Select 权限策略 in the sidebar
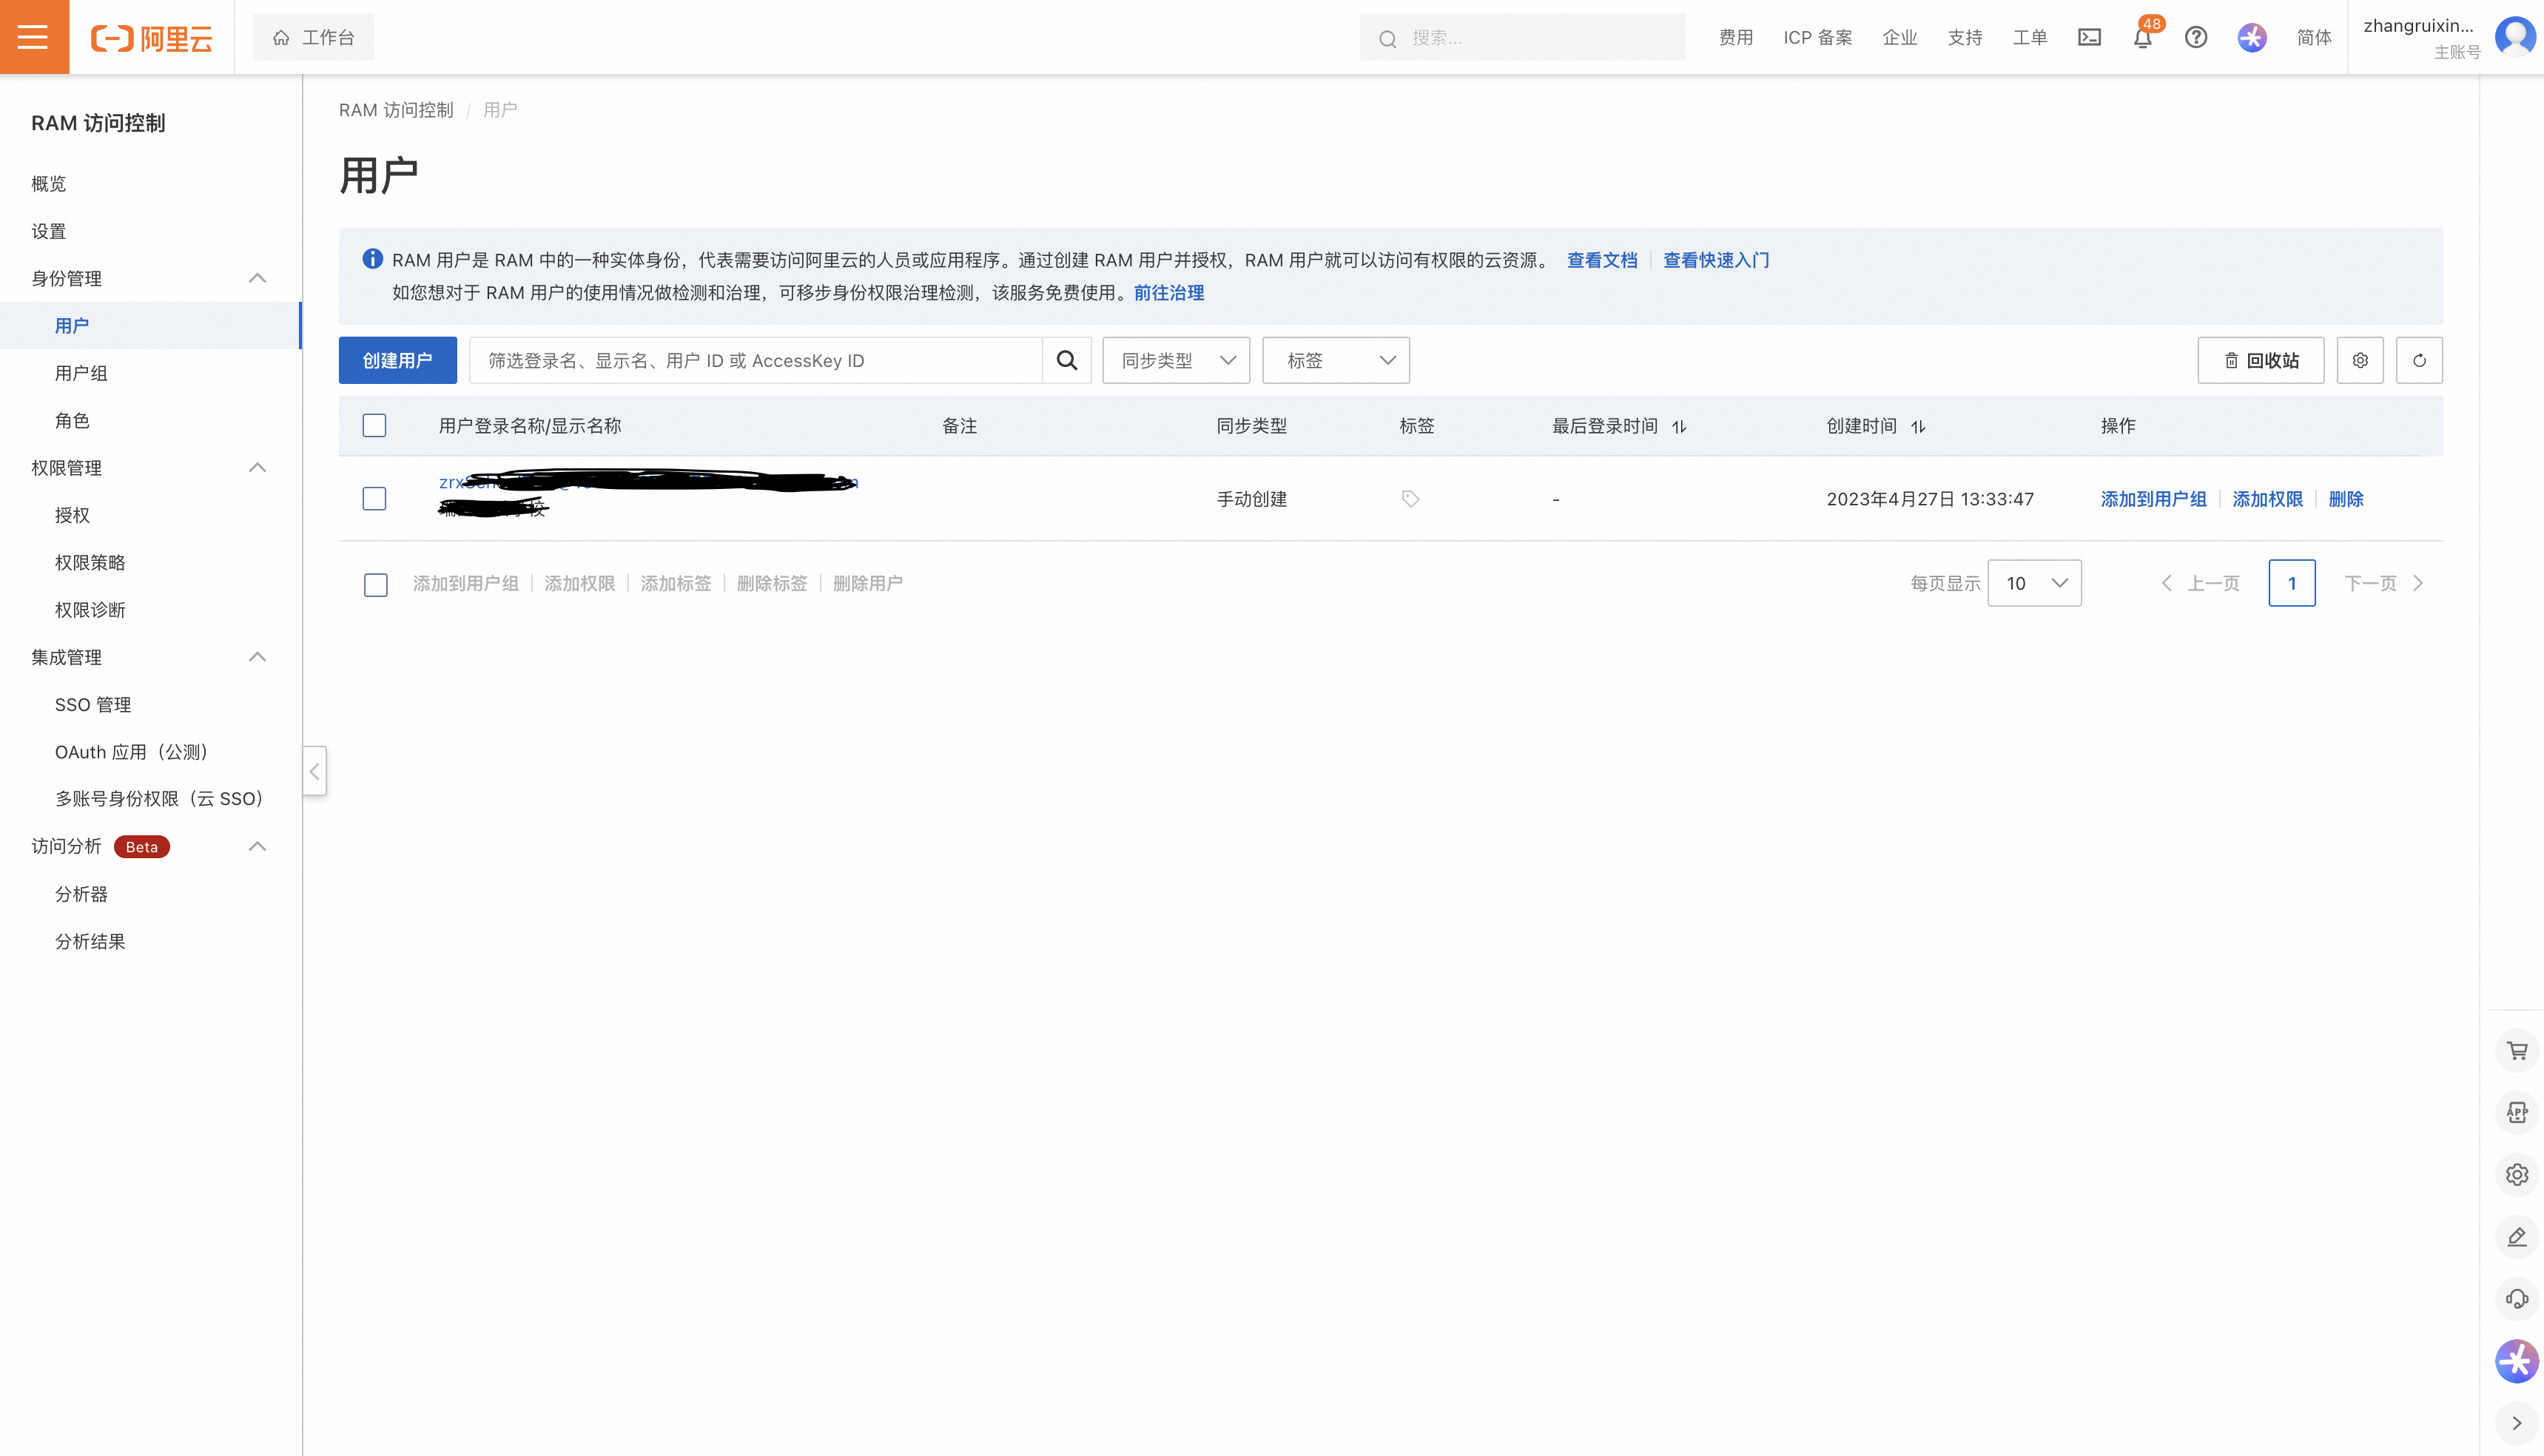This screenshot has height=1456, width=2544. pos(90,562)
